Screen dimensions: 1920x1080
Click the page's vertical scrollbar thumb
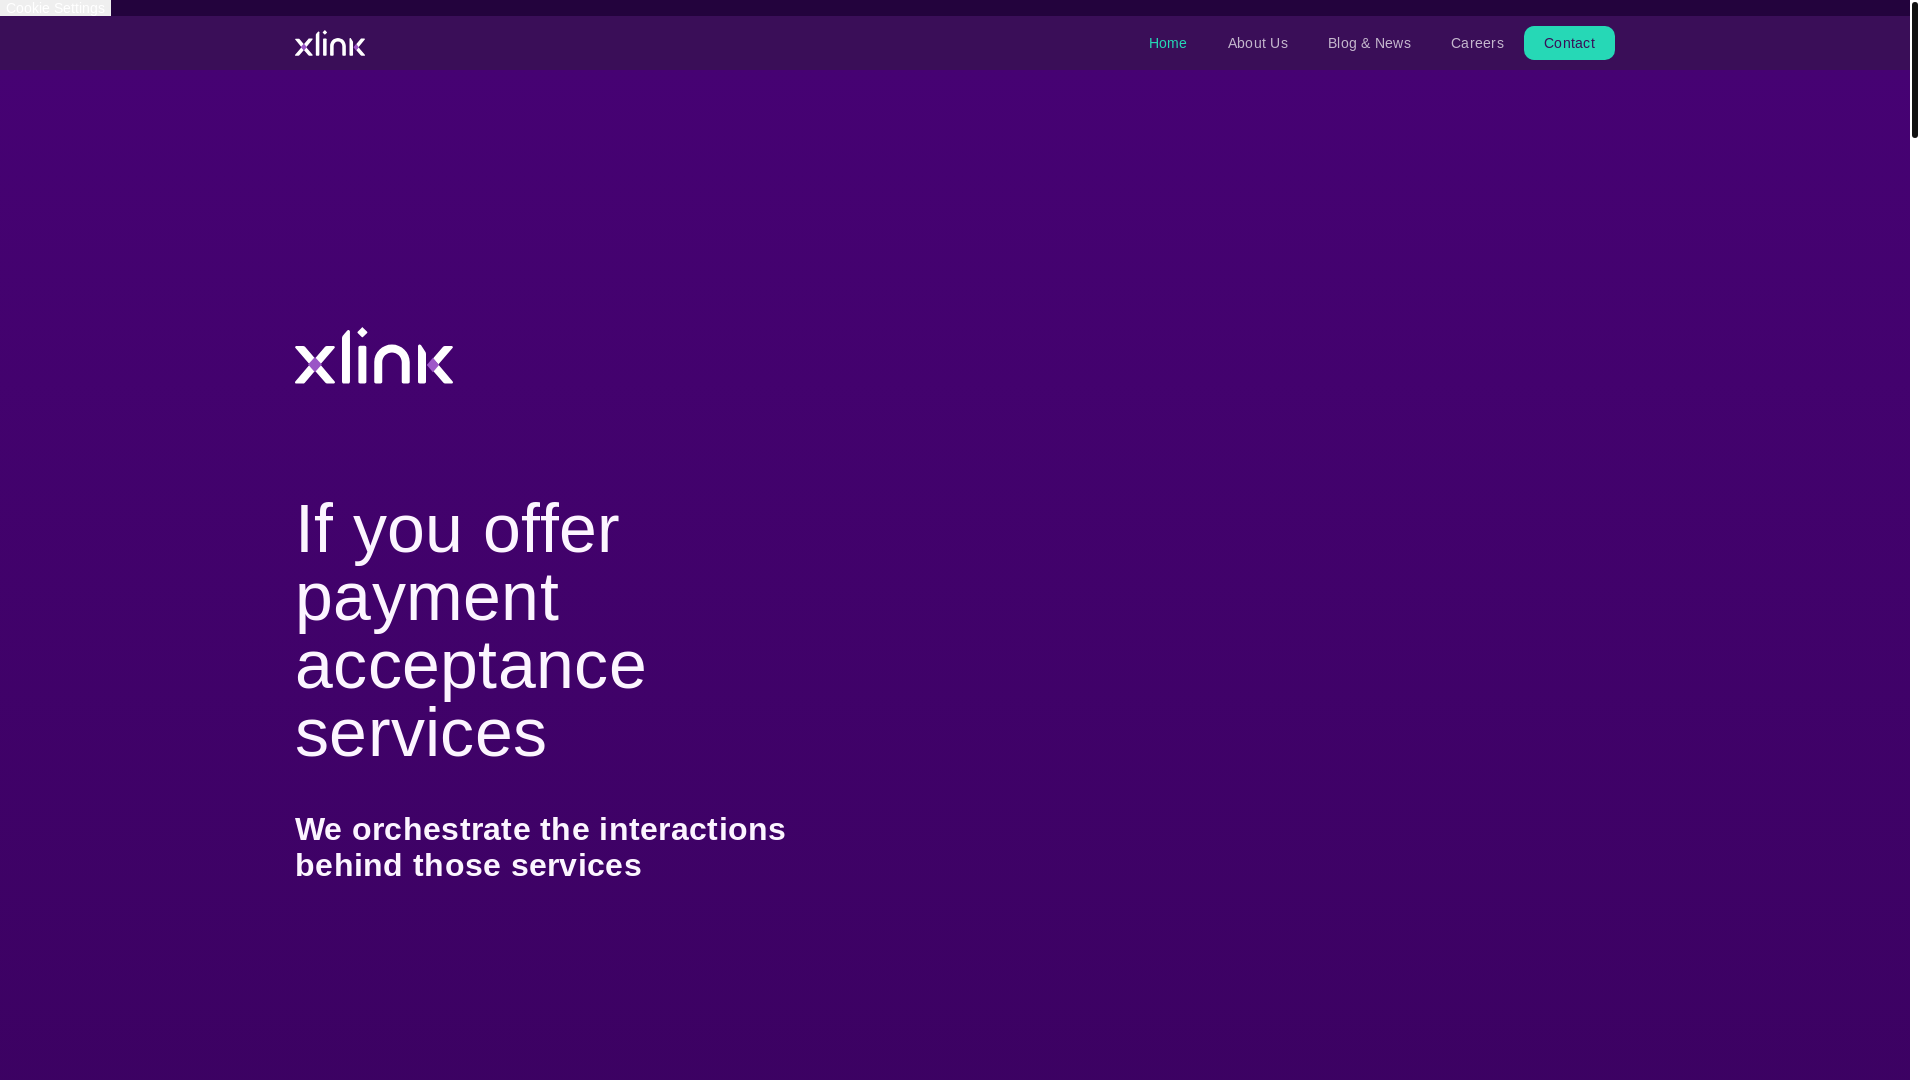click(1914, 70)
